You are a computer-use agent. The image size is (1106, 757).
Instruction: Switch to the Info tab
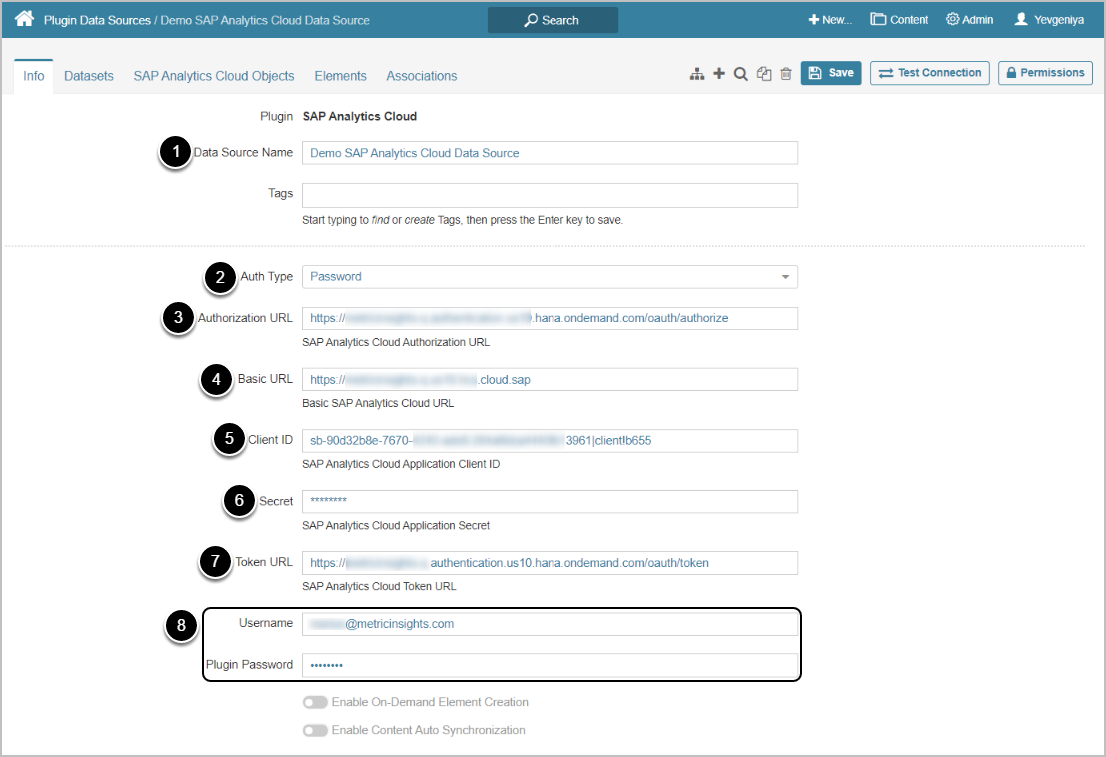pyautogui.click(x=33, y=76)
